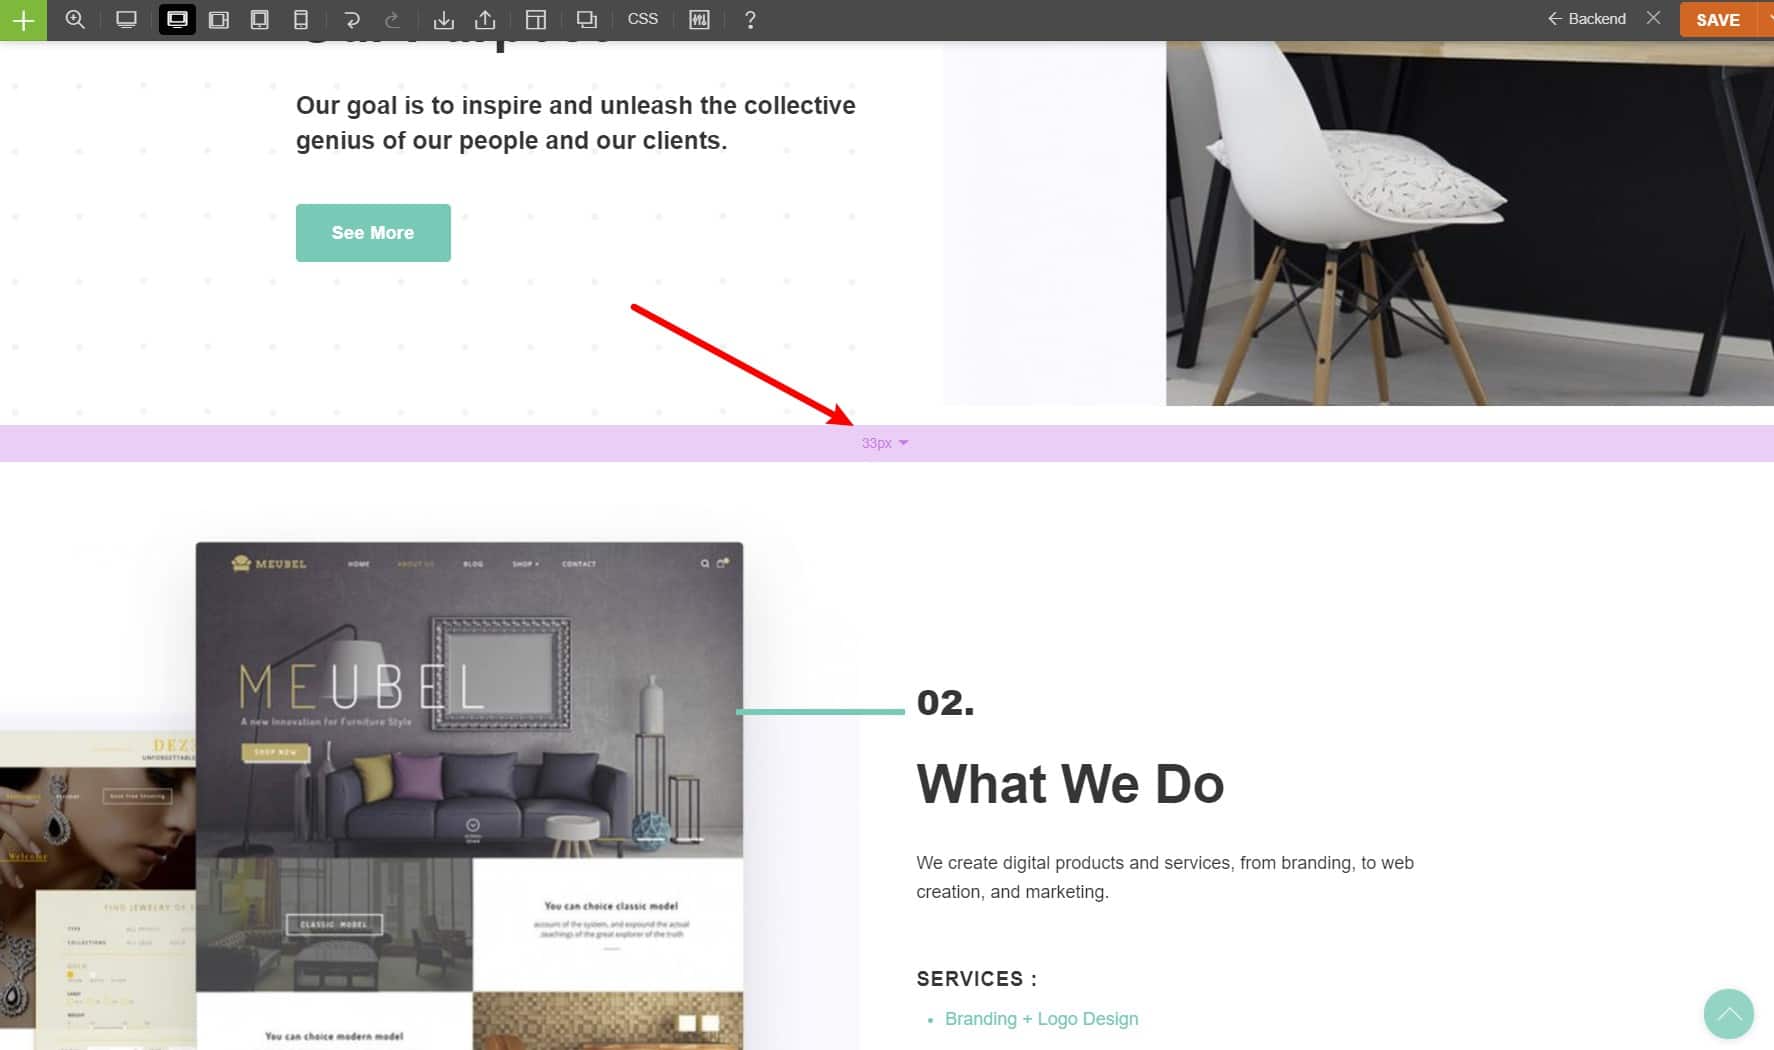Open the zoom magnifier tool
The width and height of the screenshot is (1774, 1050).
point(75,19)
